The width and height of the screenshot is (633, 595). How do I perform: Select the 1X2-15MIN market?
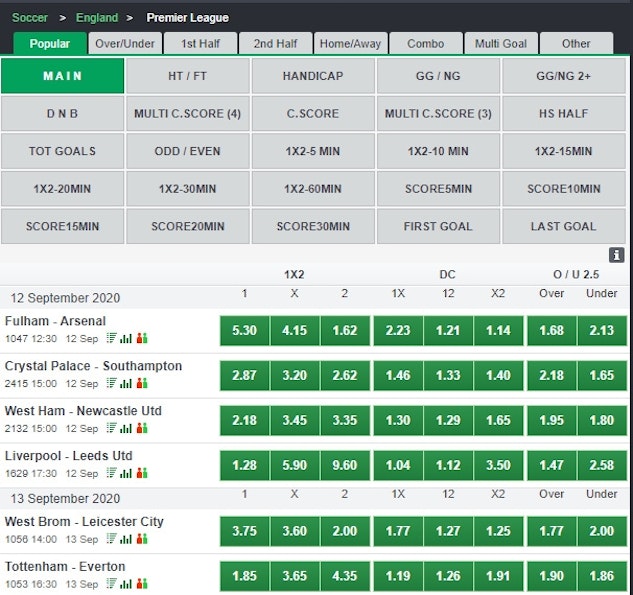click(564, 151)
